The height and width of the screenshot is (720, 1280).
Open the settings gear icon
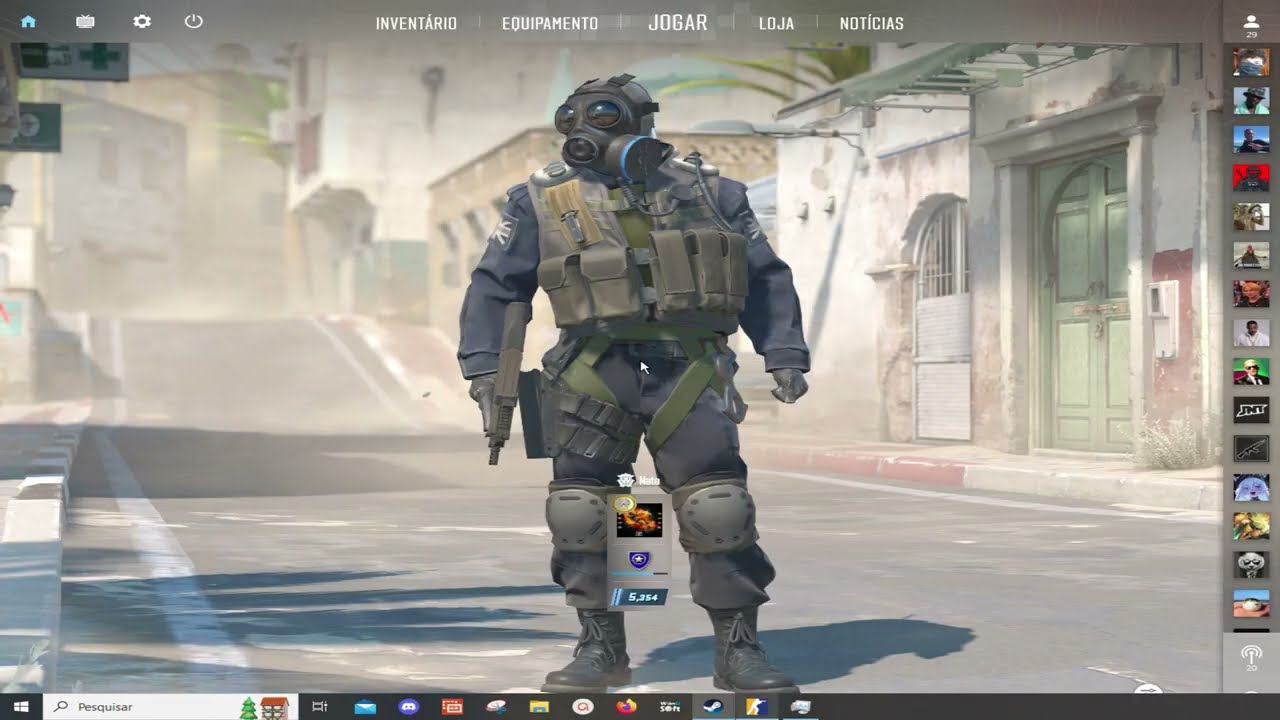tap(142, 21)
